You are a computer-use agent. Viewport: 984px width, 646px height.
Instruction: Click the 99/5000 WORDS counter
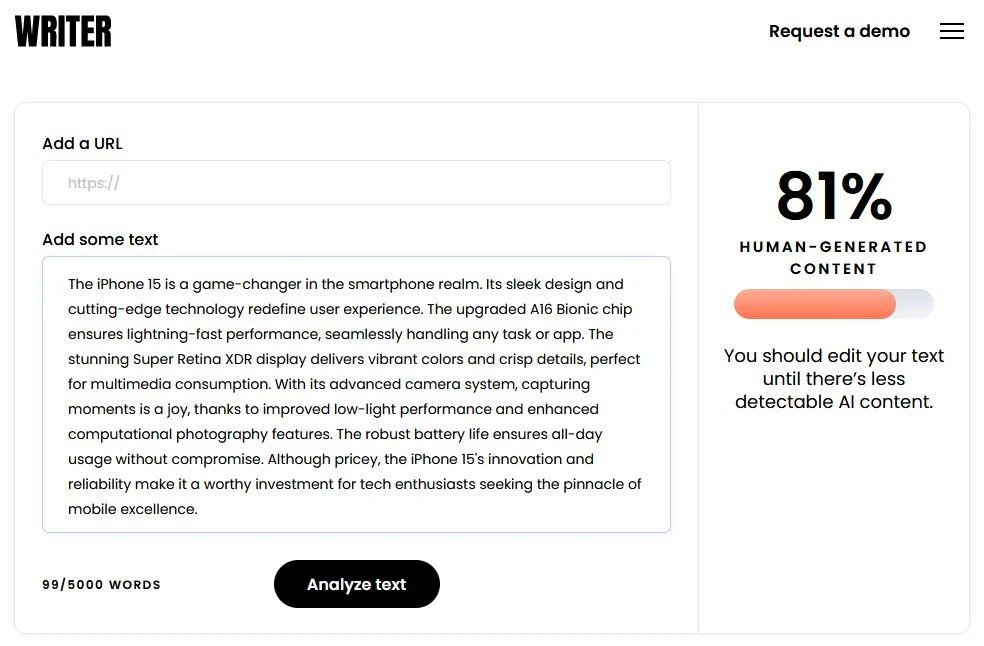[101, 585]
